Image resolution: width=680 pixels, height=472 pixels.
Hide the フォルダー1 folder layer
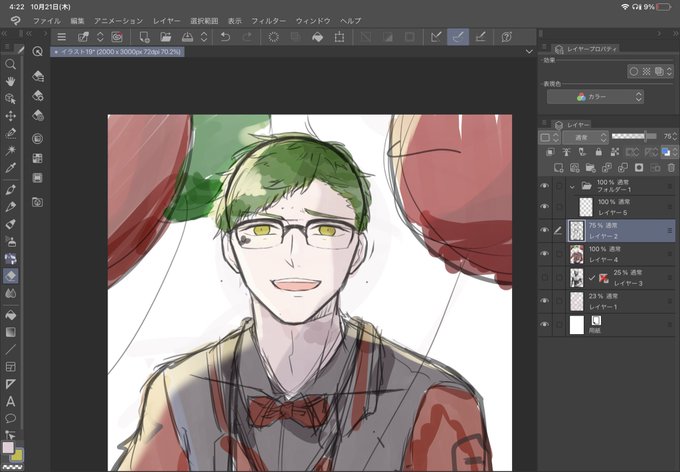(544, 186)
